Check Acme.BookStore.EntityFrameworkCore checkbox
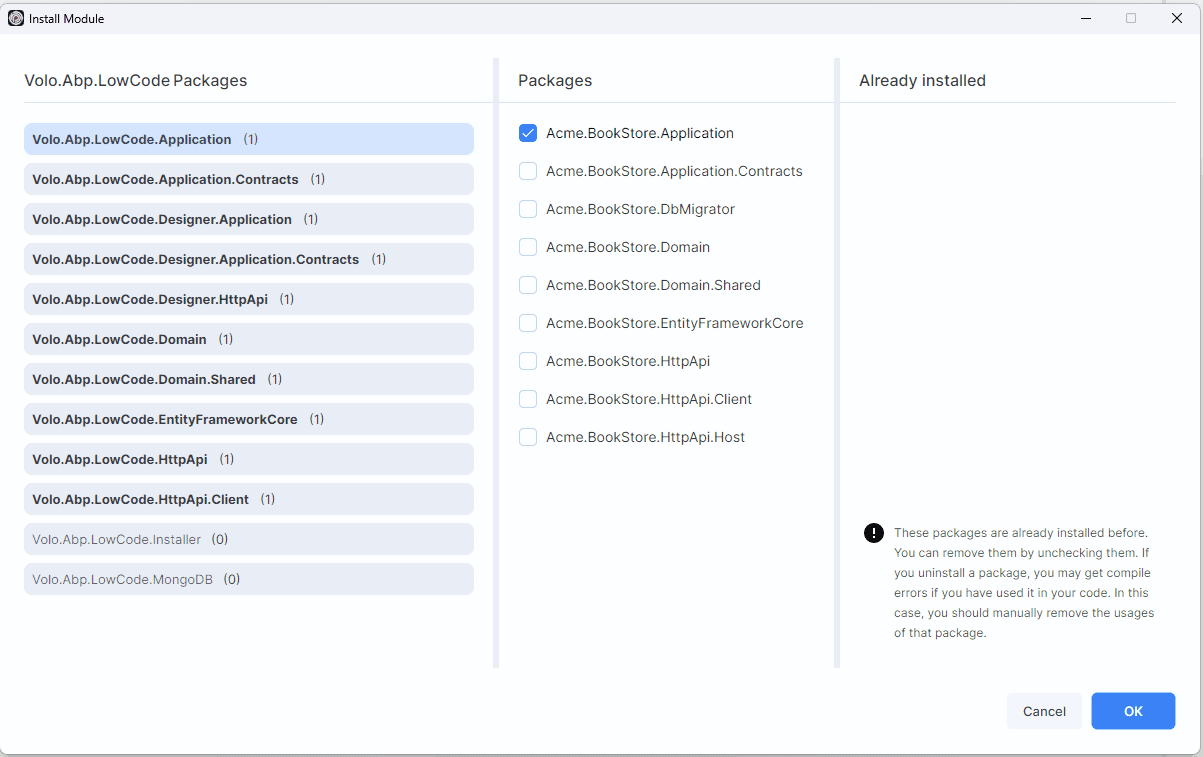Screen dimensions: 1203x757 pyautogui.click(x=528, y=323)
